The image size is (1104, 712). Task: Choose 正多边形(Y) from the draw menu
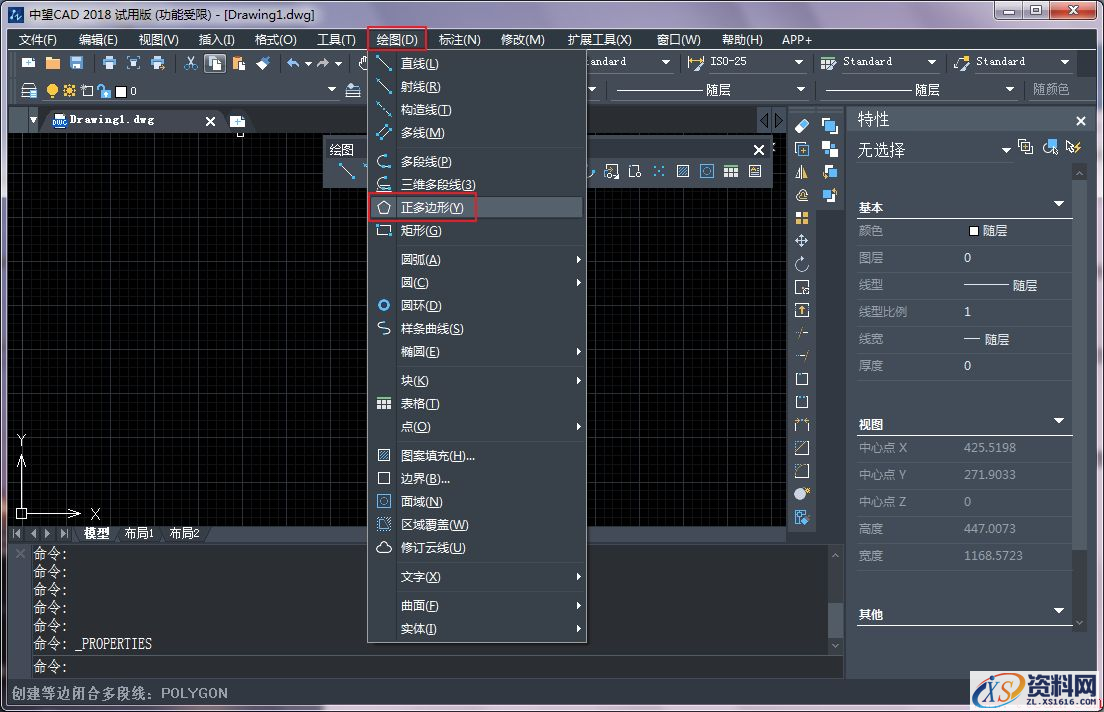click(432, 207)
